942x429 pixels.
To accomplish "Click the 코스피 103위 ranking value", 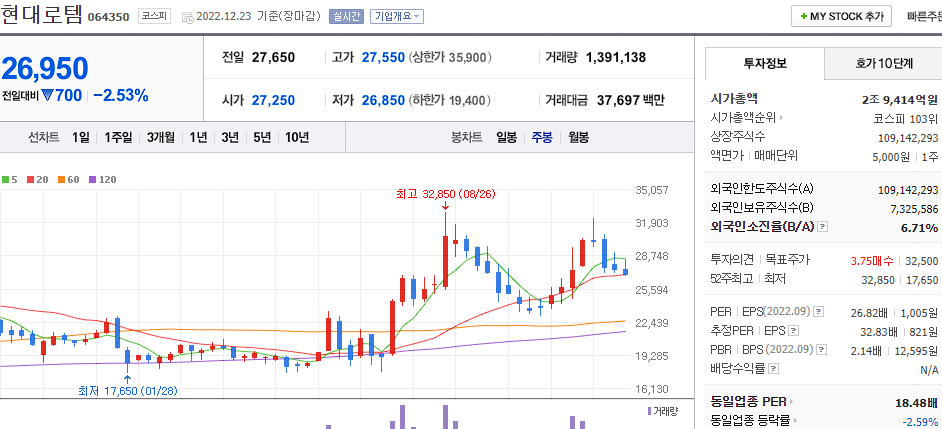I will click(906, 118).
